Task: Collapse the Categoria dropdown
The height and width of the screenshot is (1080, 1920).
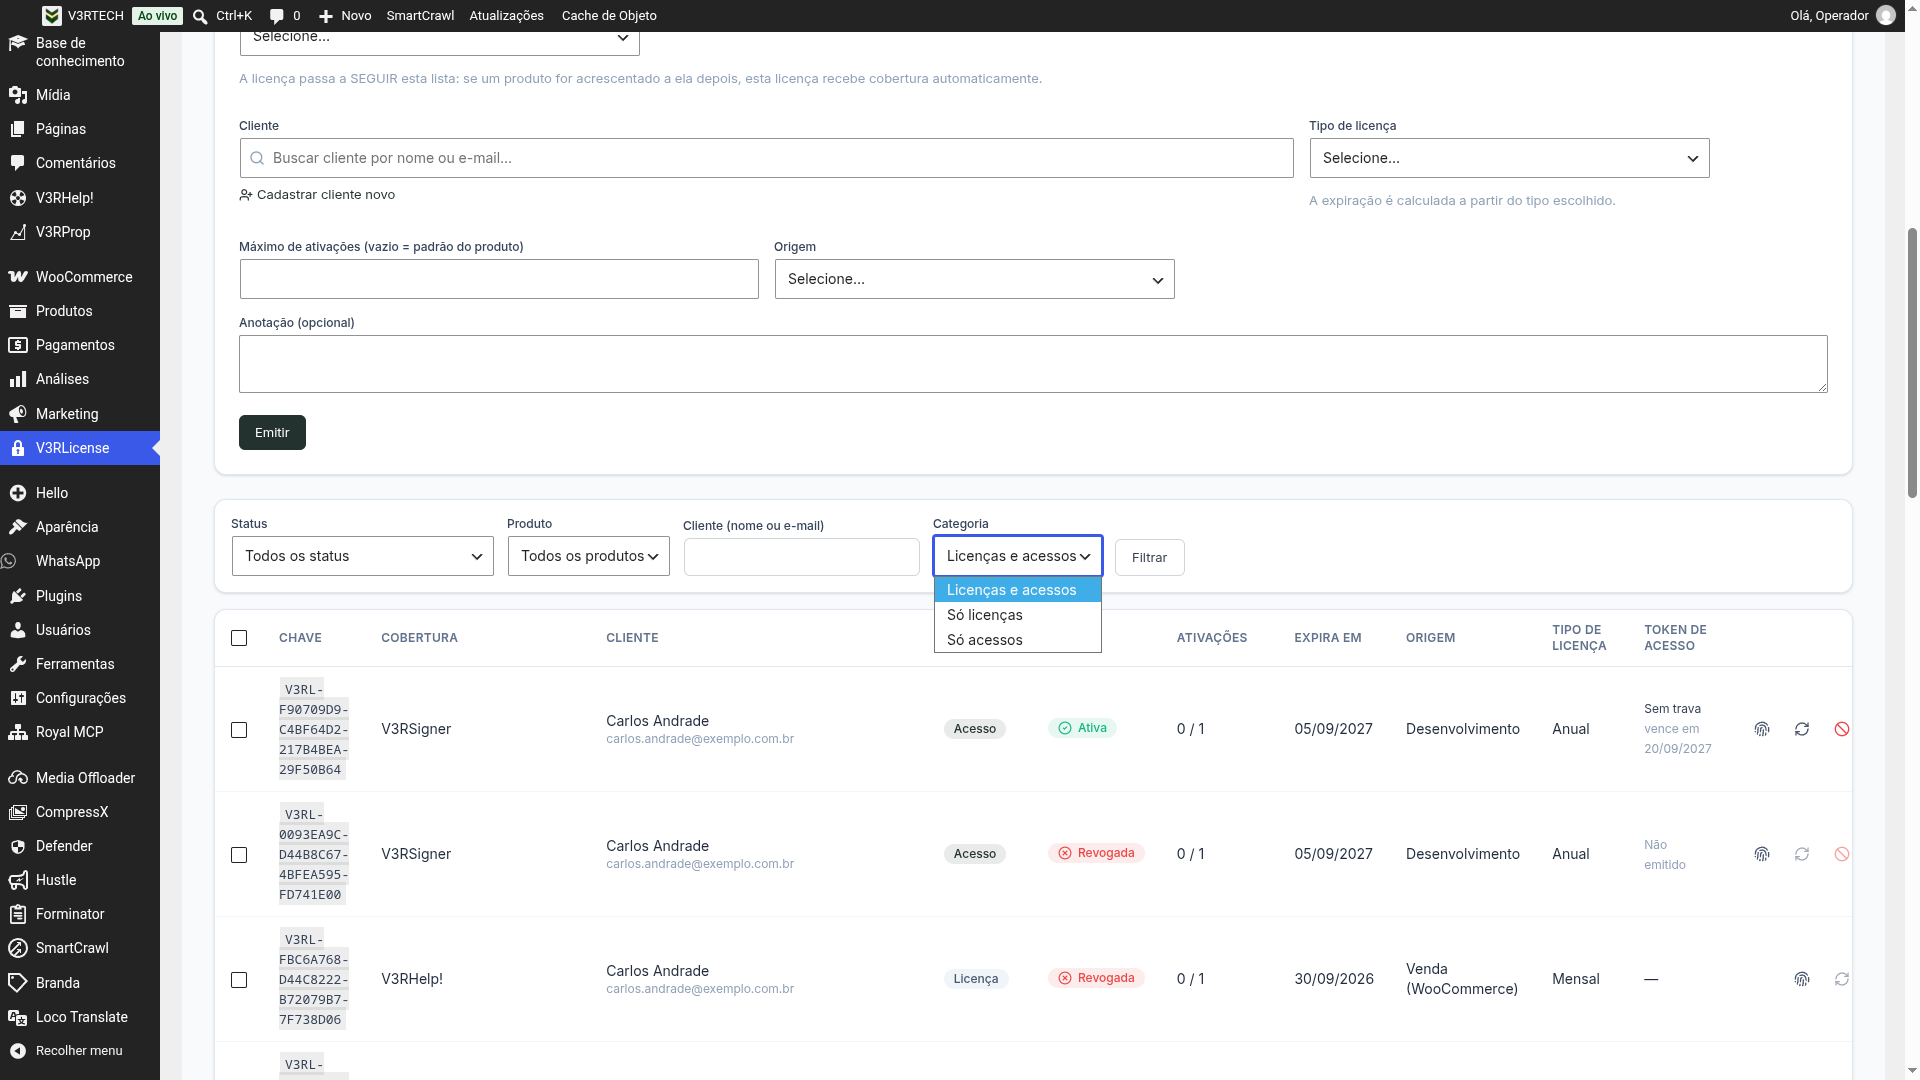Action: point(1018,556)
